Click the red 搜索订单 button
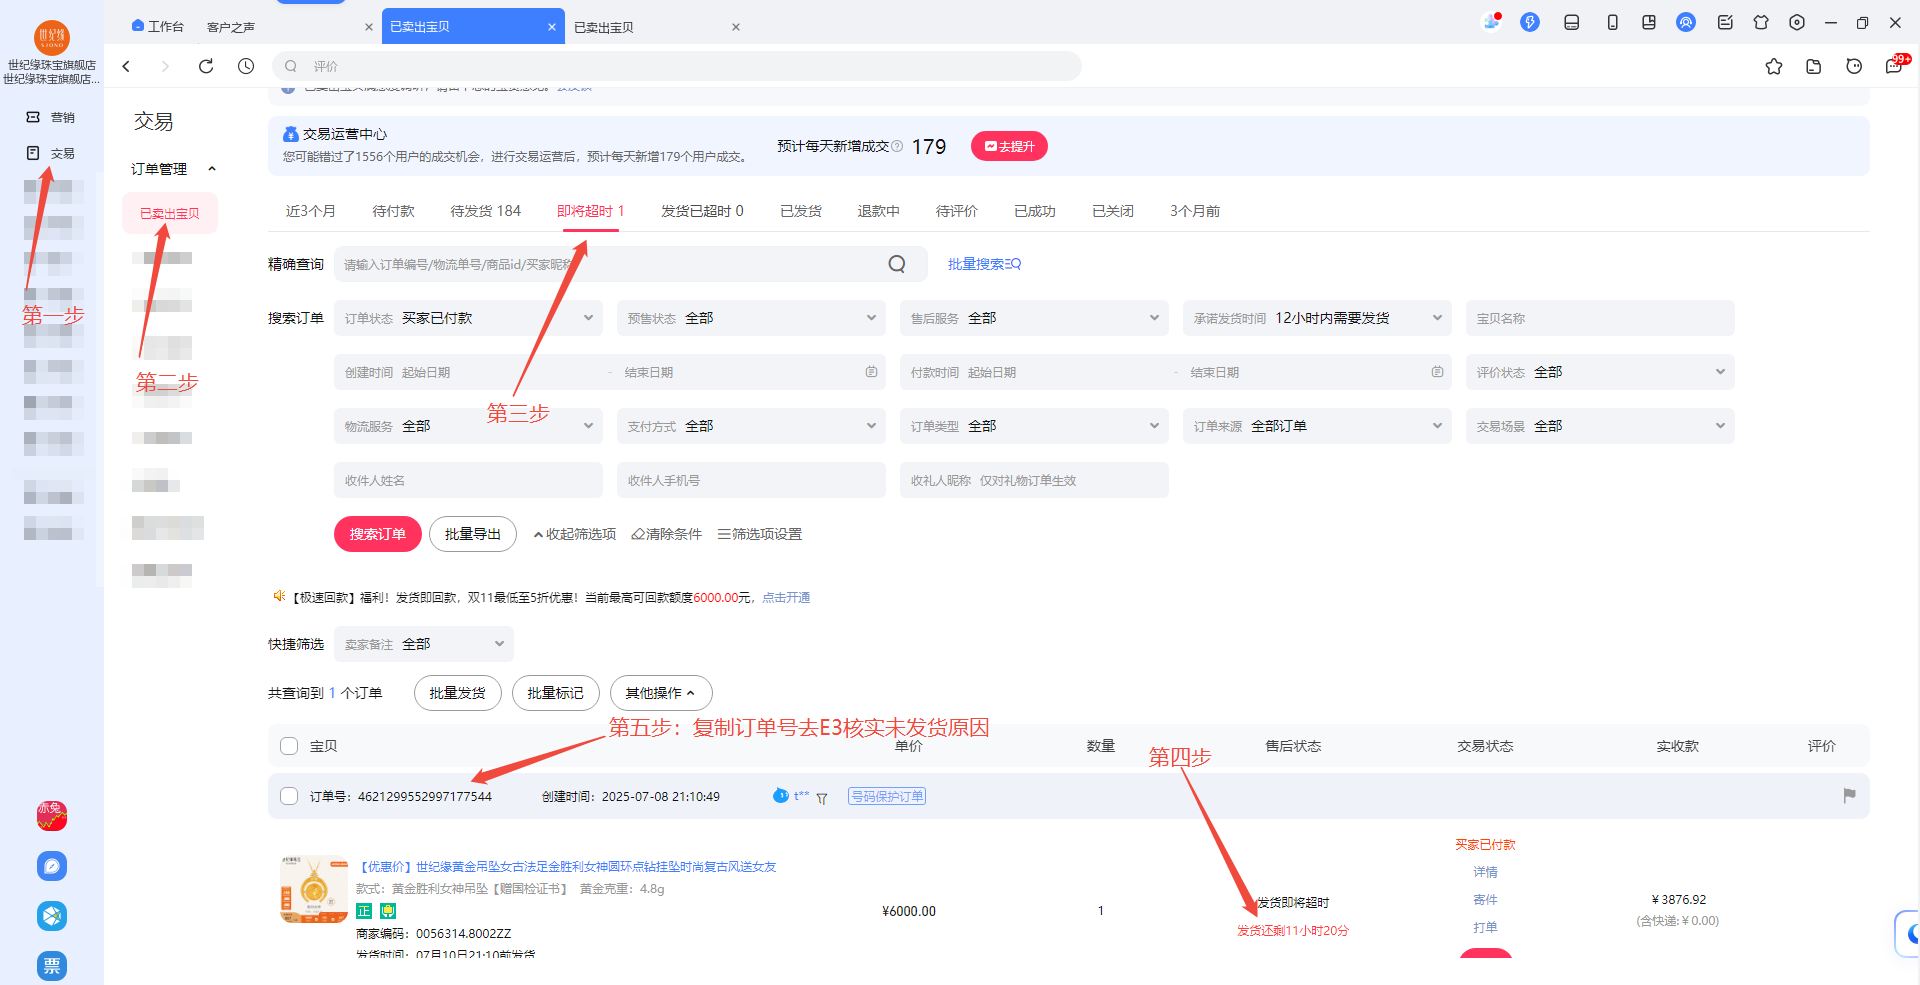Screen dimensions: 1920x985 pyautogui.click(x=377, y=534)
